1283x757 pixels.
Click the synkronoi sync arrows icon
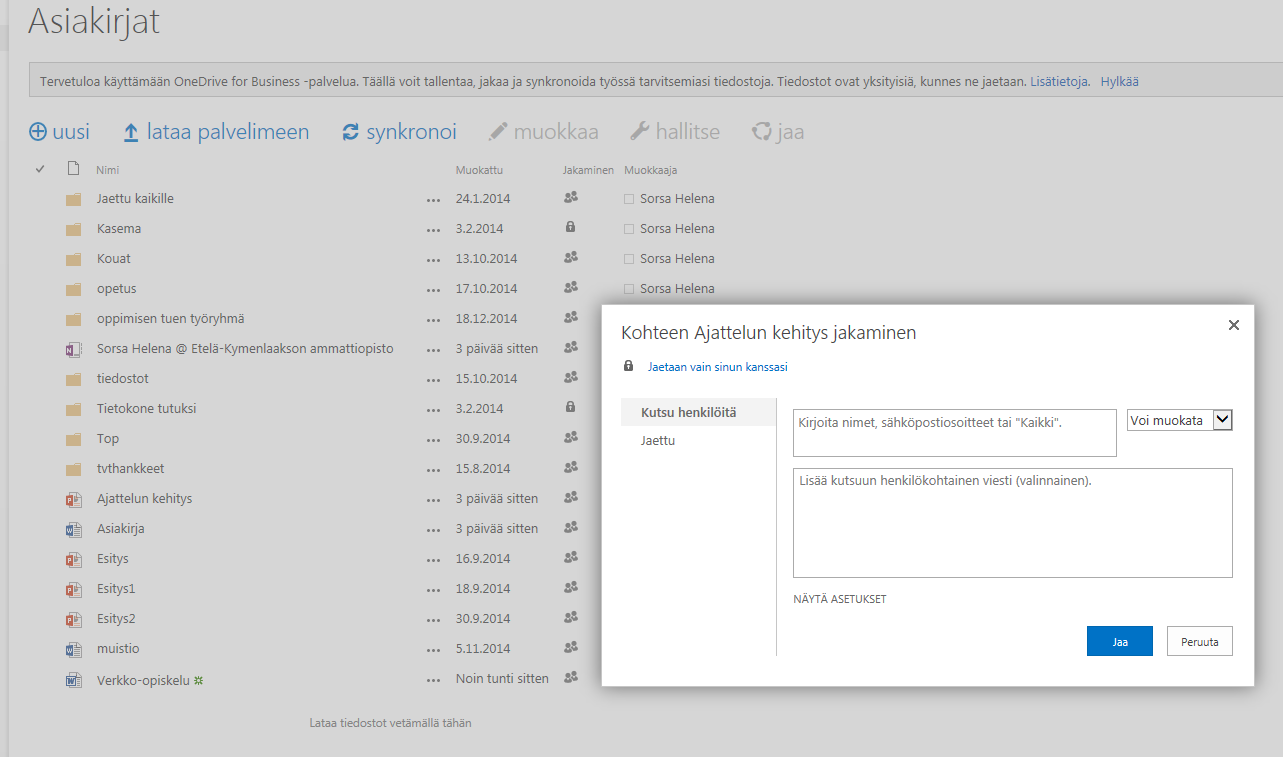[x=350, y=132]
